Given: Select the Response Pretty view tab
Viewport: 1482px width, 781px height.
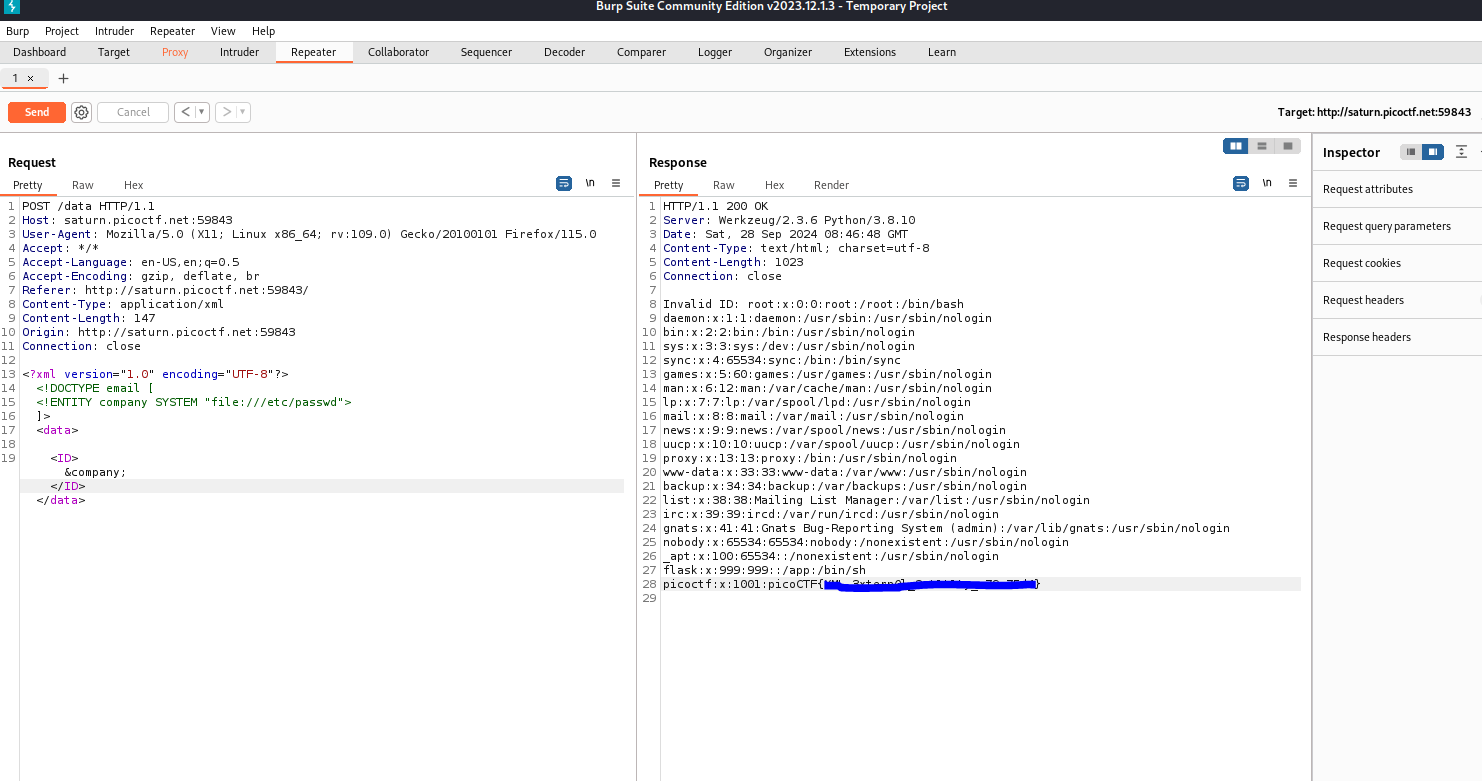Looking at the screenshot, I should coord(669,185).
